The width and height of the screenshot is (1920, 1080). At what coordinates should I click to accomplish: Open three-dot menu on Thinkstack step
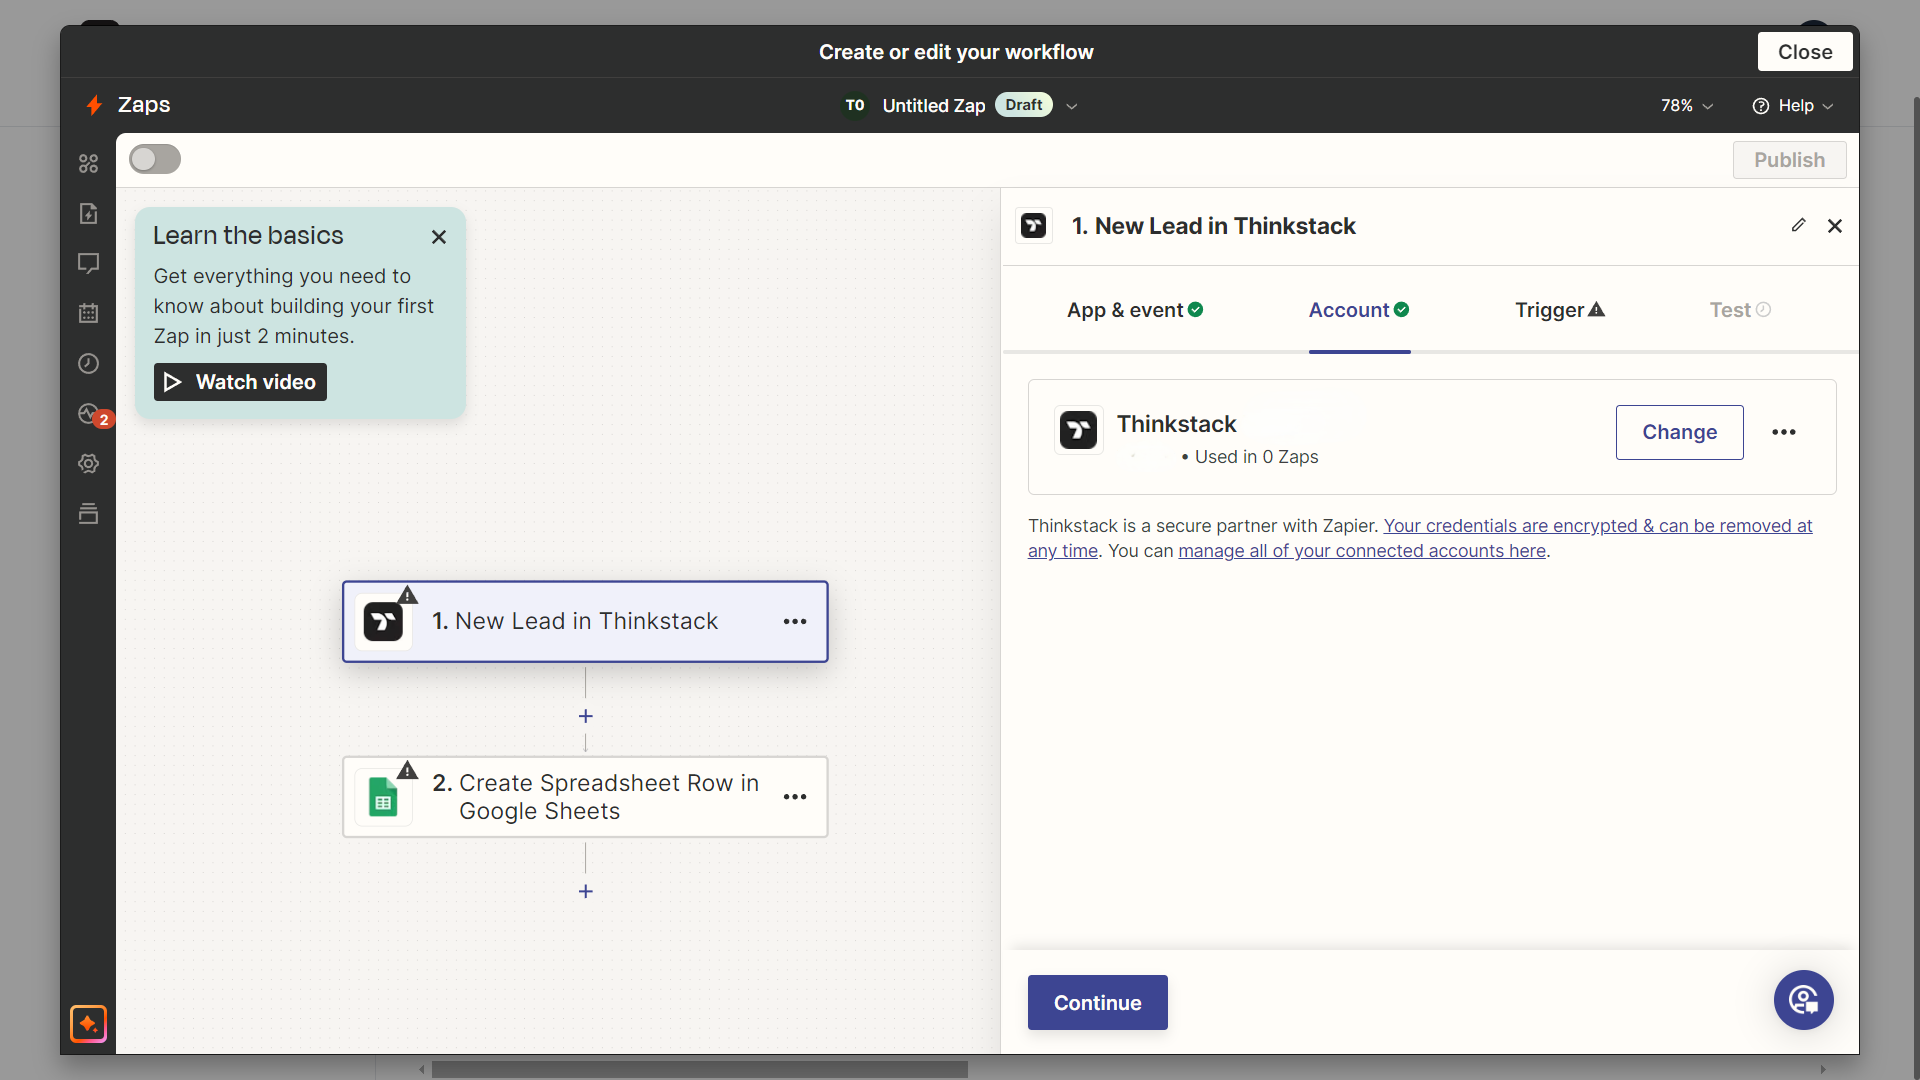pyautogui.click(x=795, y=621)
